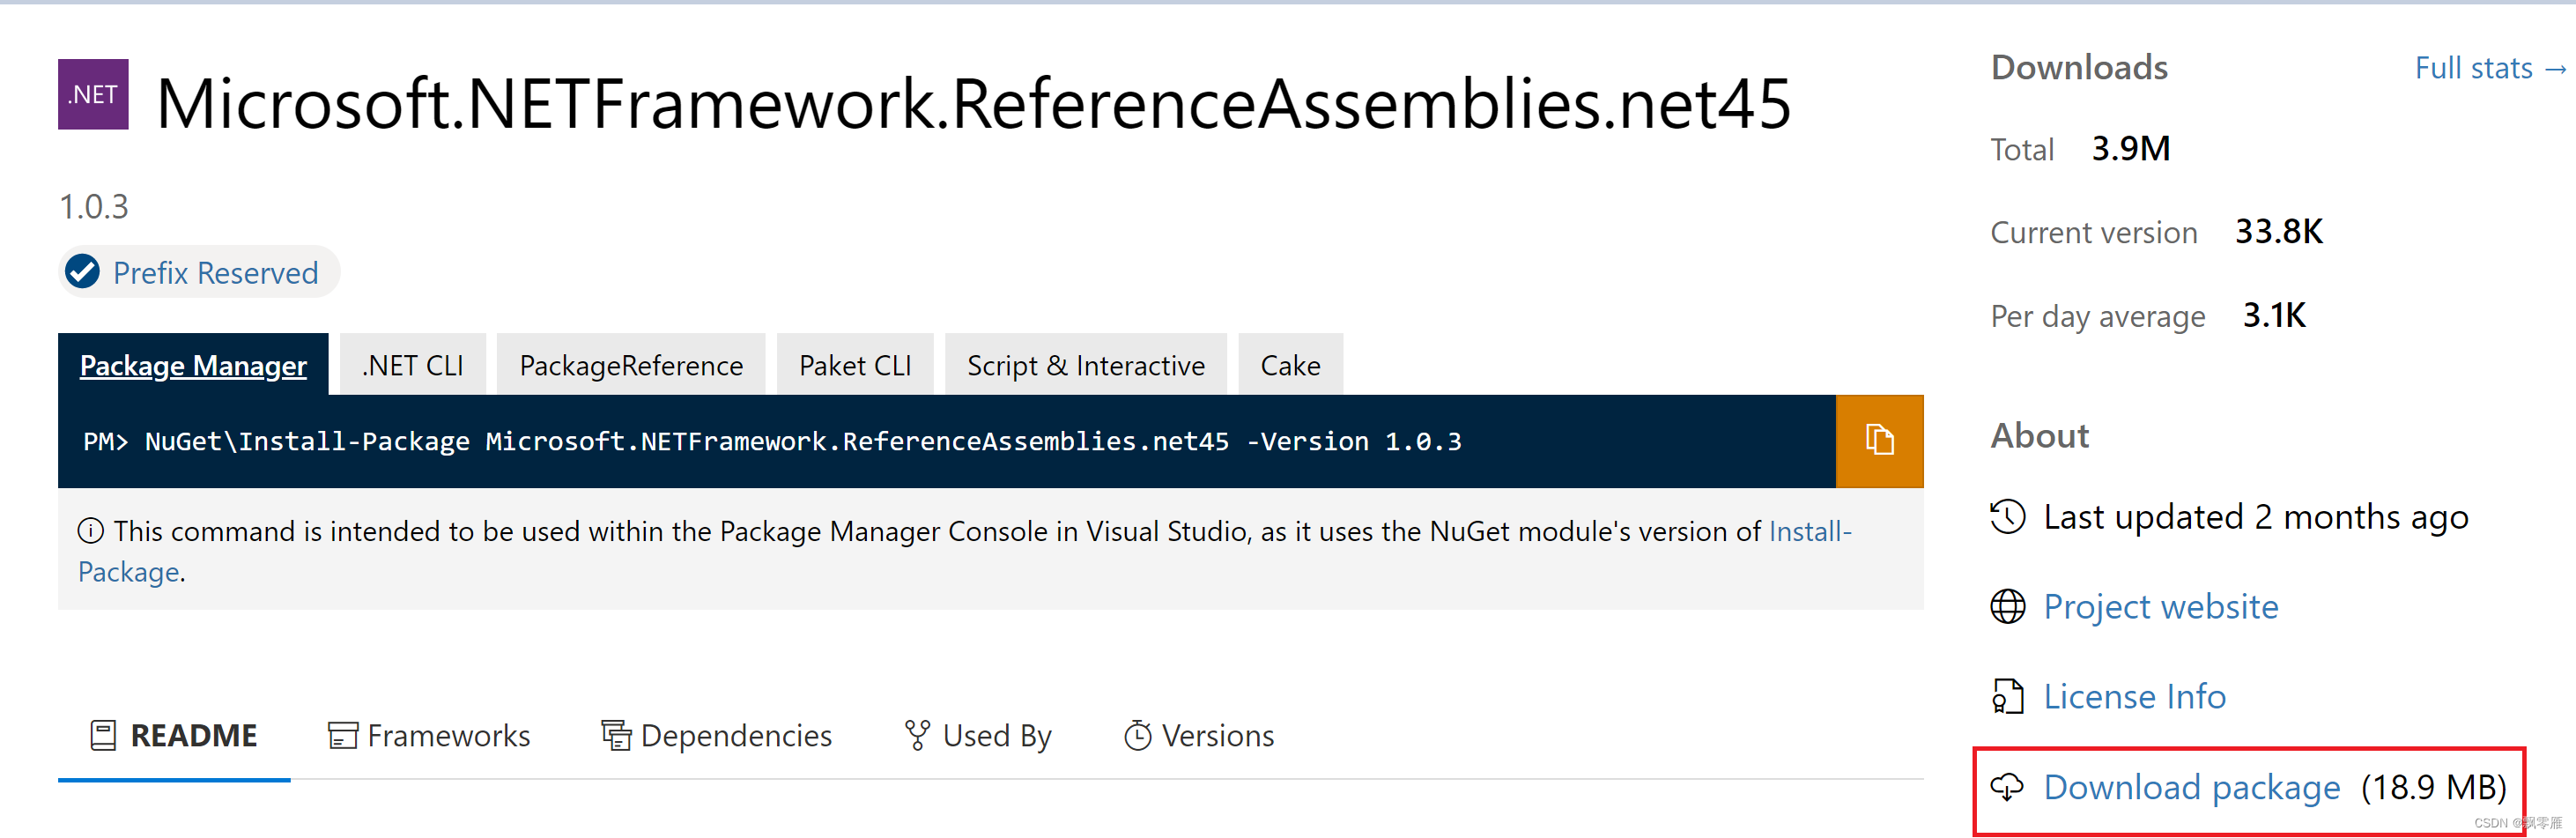Click the cloud download icon
Image resolution: width=2576 pixels, height=838 pixels.
(x=2007, y=787)
